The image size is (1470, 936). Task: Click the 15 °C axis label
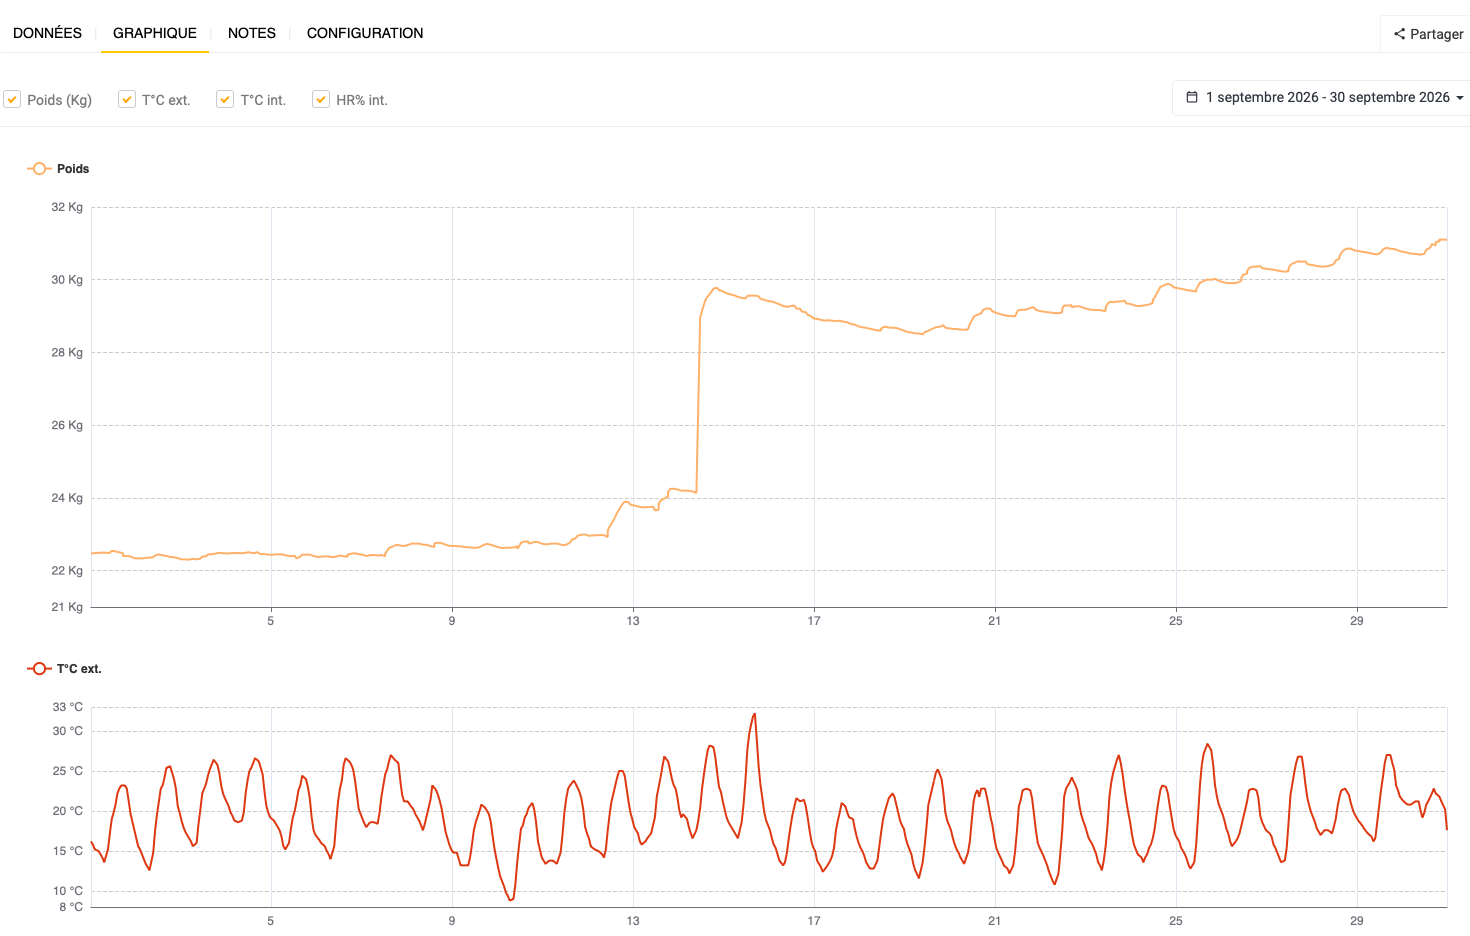[68, 851]
